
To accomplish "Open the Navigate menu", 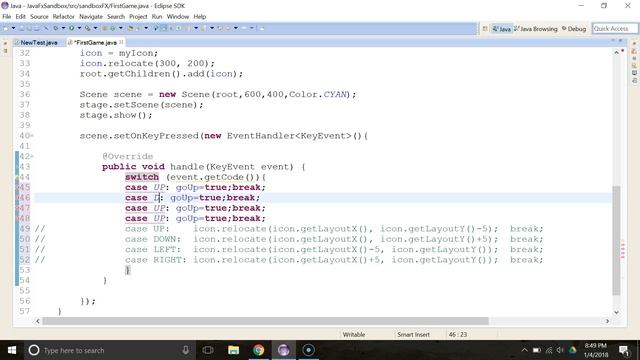I will point(91,17).
